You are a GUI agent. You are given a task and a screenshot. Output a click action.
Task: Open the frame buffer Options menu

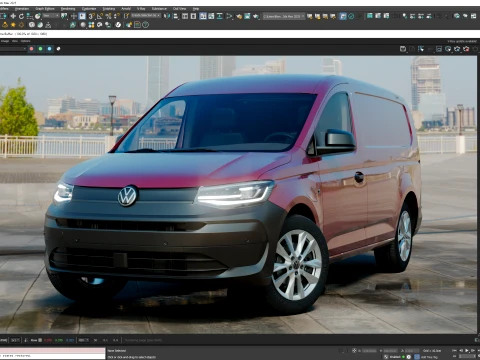(26, 41)
